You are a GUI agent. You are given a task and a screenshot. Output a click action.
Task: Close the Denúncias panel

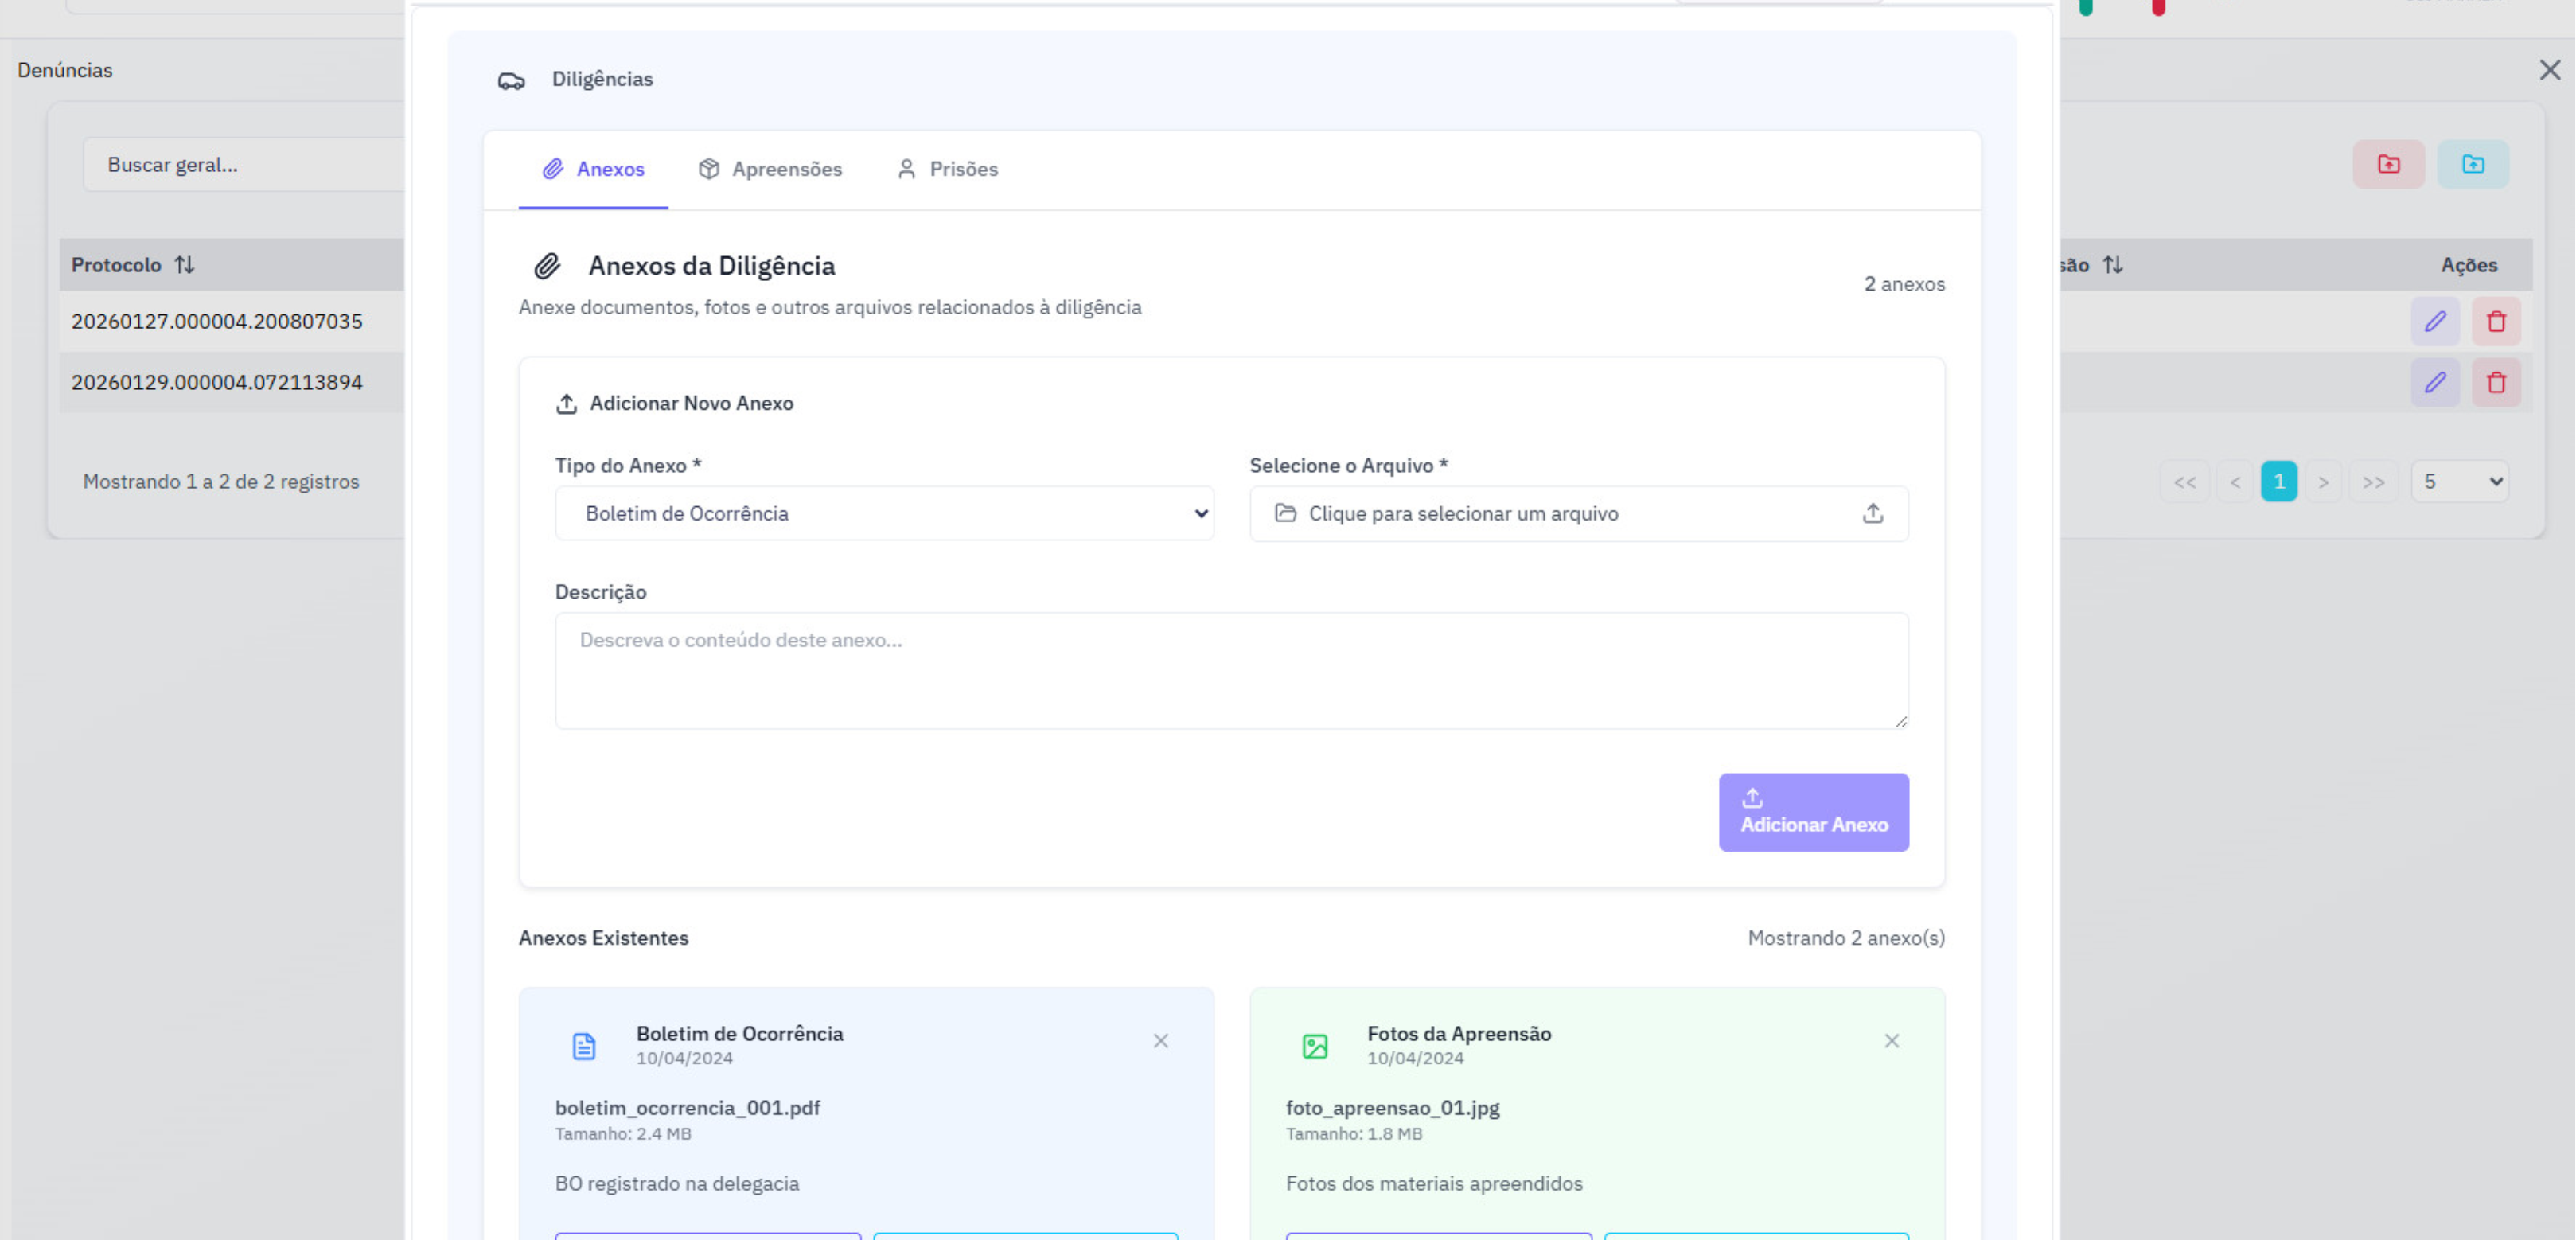(x=2549, y=70)
